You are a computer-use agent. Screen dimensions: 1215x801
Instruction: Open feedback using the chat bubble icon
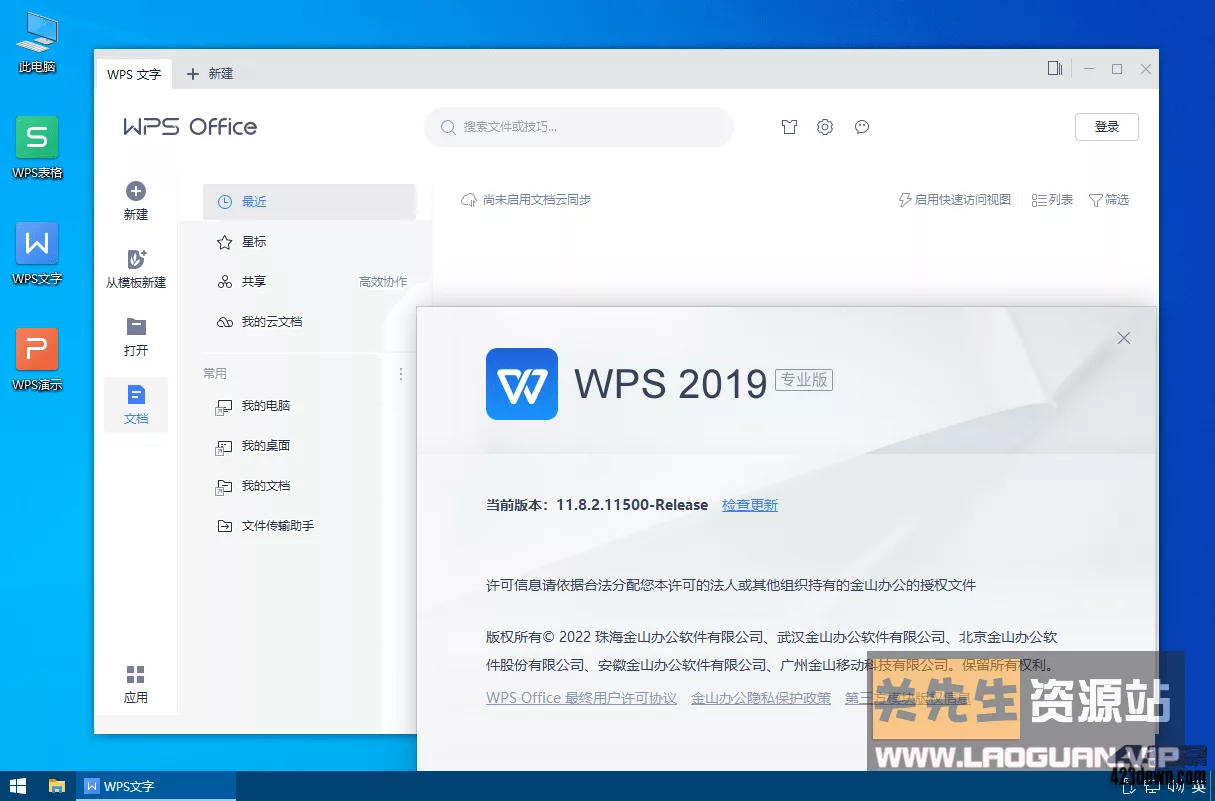point(861,127)
